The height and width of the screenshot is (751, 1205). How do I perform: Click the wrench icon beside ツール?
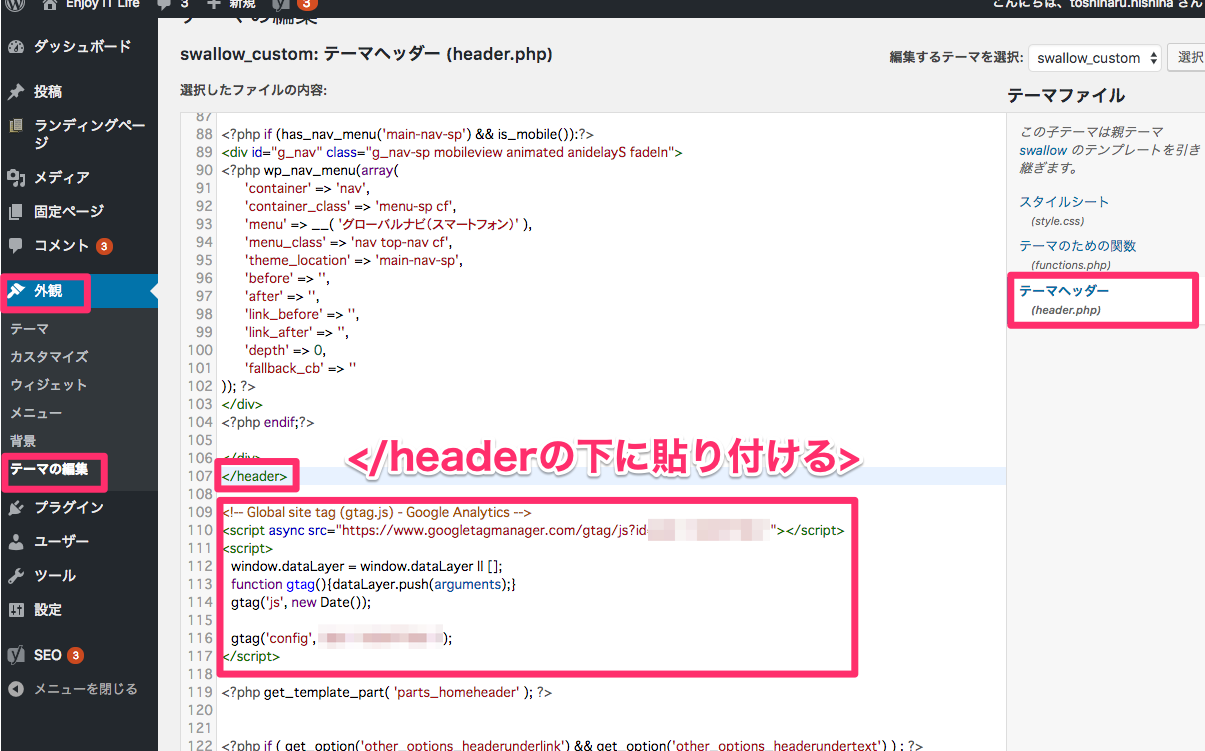[x=16, y=576]
